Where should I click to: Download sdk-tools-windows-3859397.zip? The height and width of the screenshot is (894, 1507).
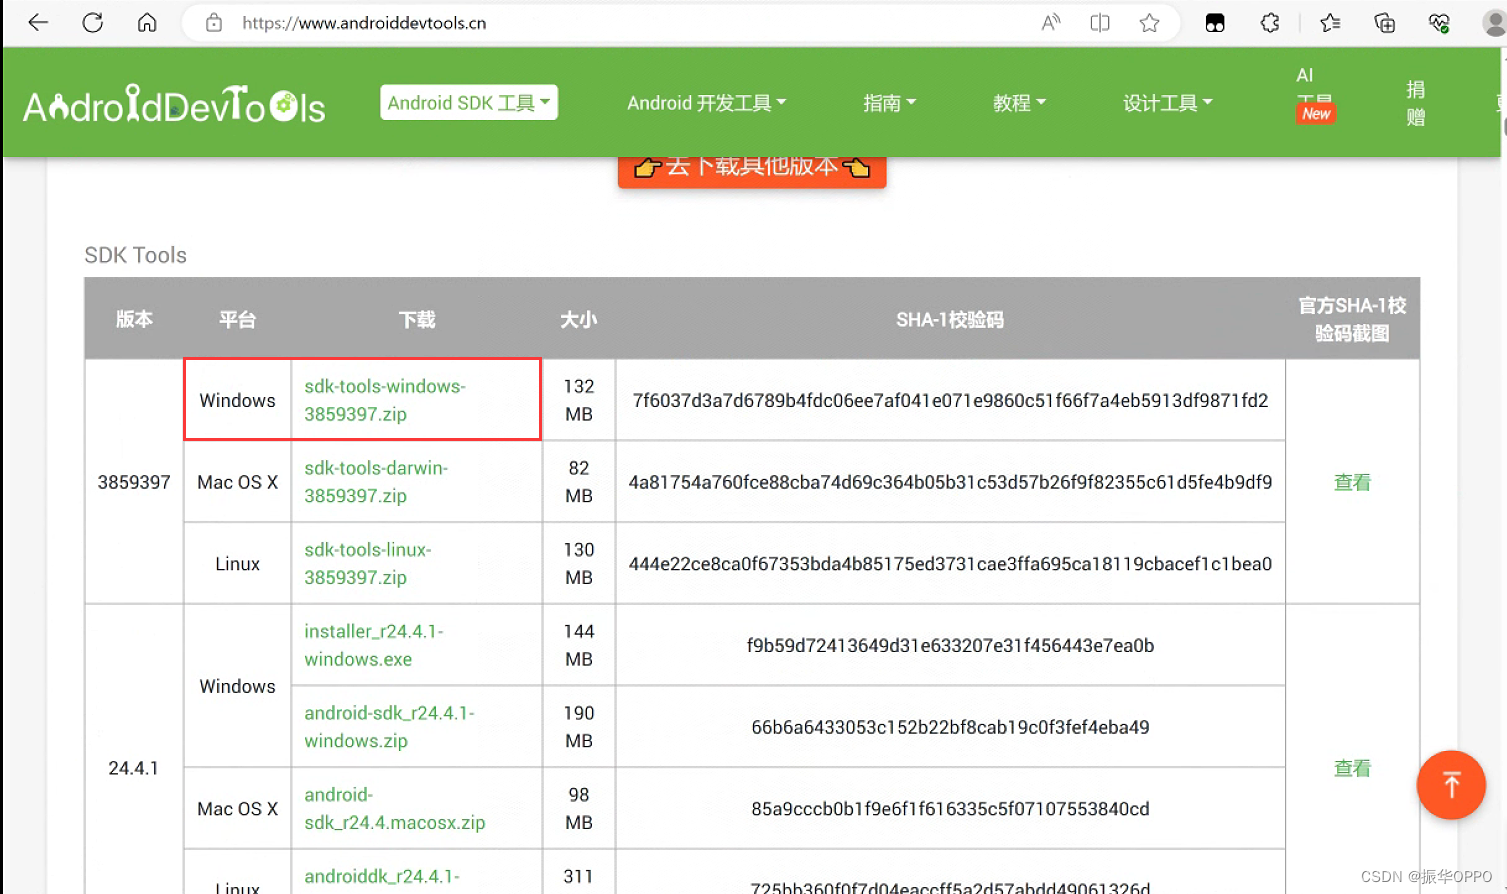[385, 400]
